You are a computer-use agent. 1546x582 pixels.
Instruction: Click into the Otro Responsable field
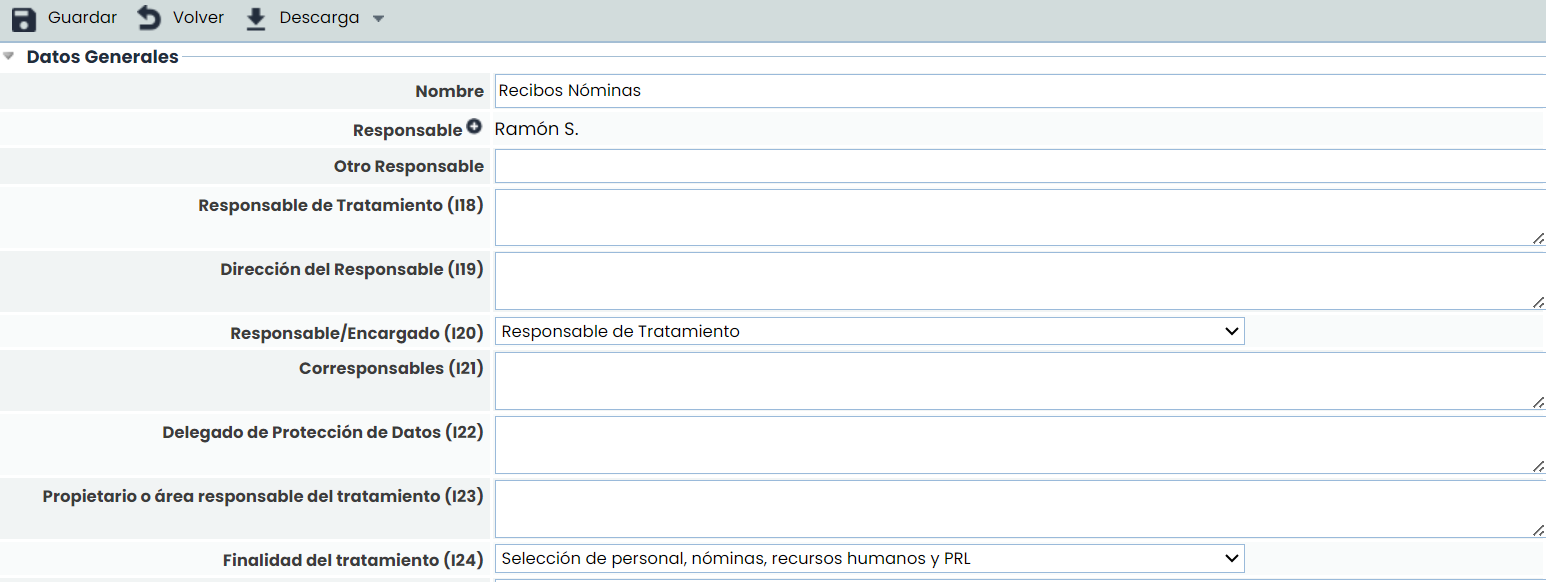(x=1020, y=166)
